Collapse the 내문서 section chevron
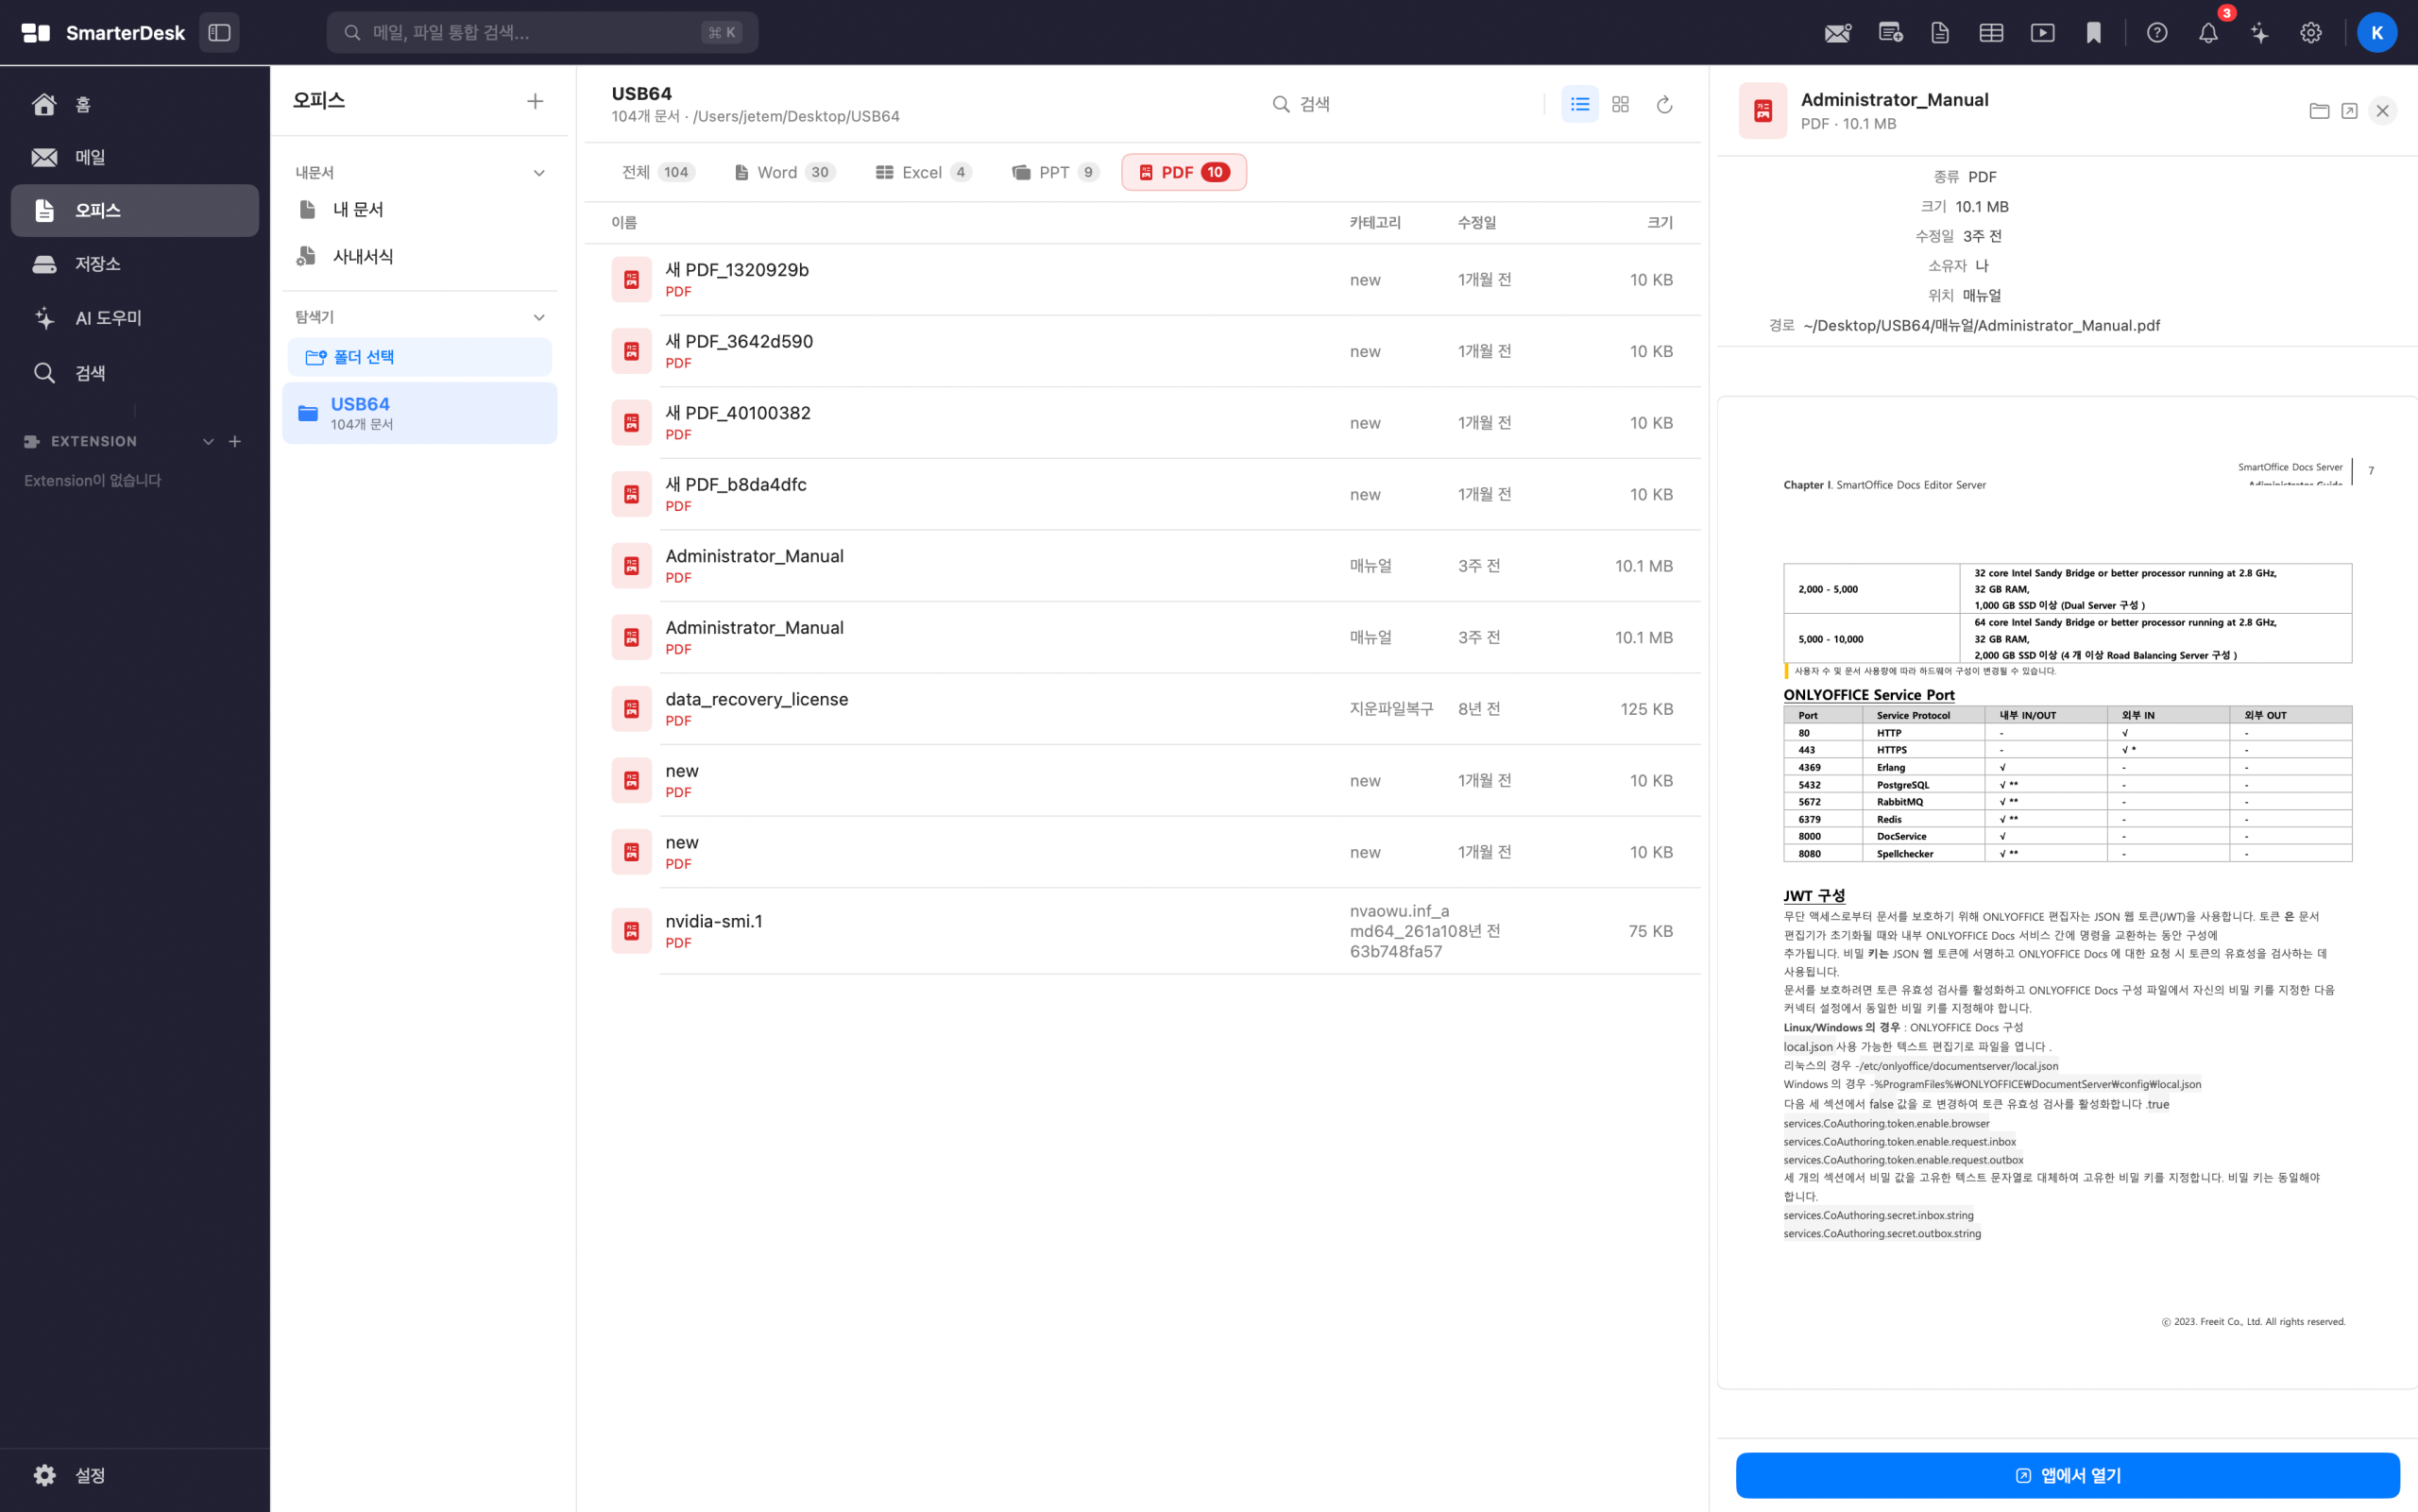The width and height of the screenshot is (2418, 1512). point(539,173)
